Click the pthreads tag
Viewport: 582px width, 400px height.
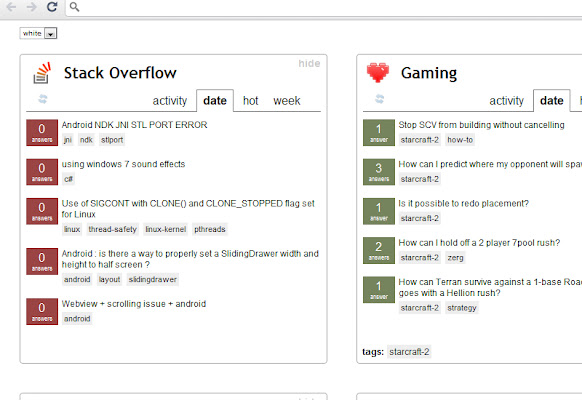point(210,229)
